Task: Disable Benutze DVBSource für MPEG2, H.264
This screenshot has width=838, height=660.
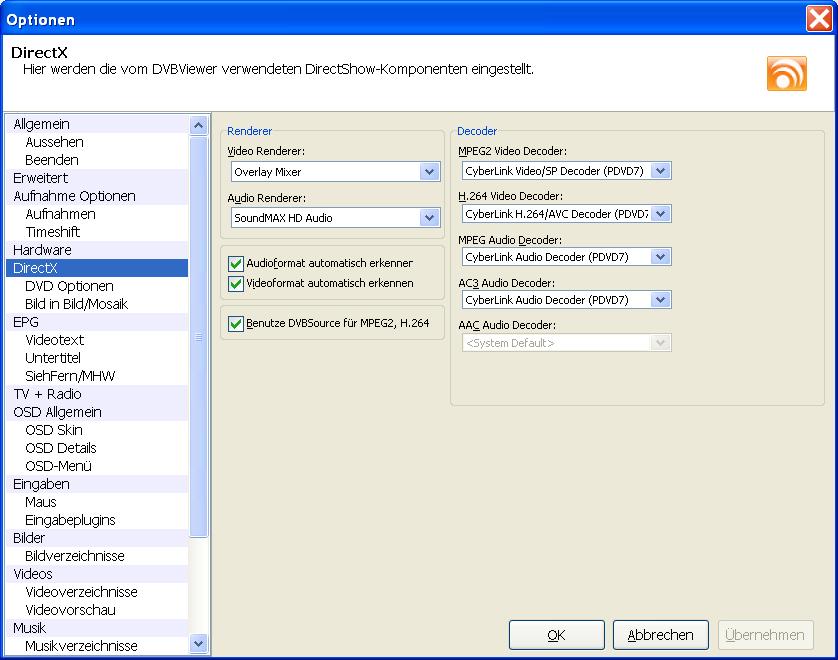Action: coord(236,323)
